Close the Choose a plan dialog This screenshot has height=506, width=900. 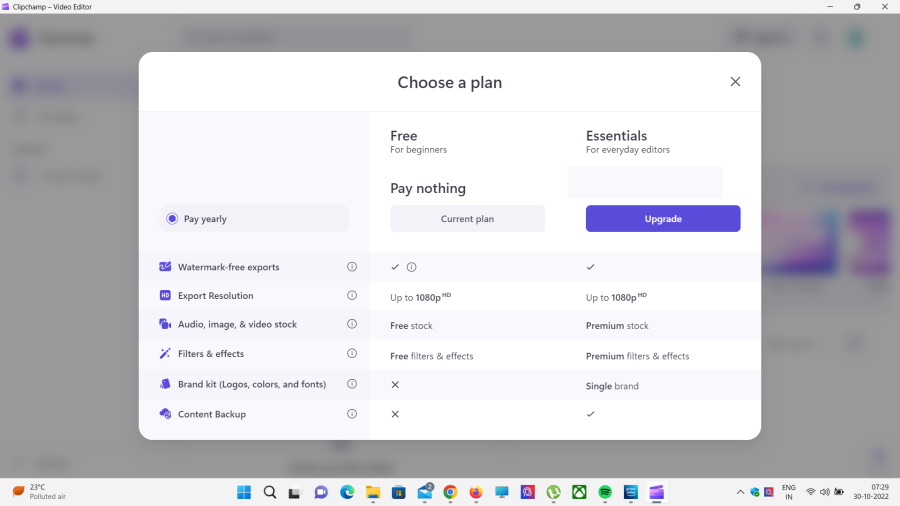(735, 82)
